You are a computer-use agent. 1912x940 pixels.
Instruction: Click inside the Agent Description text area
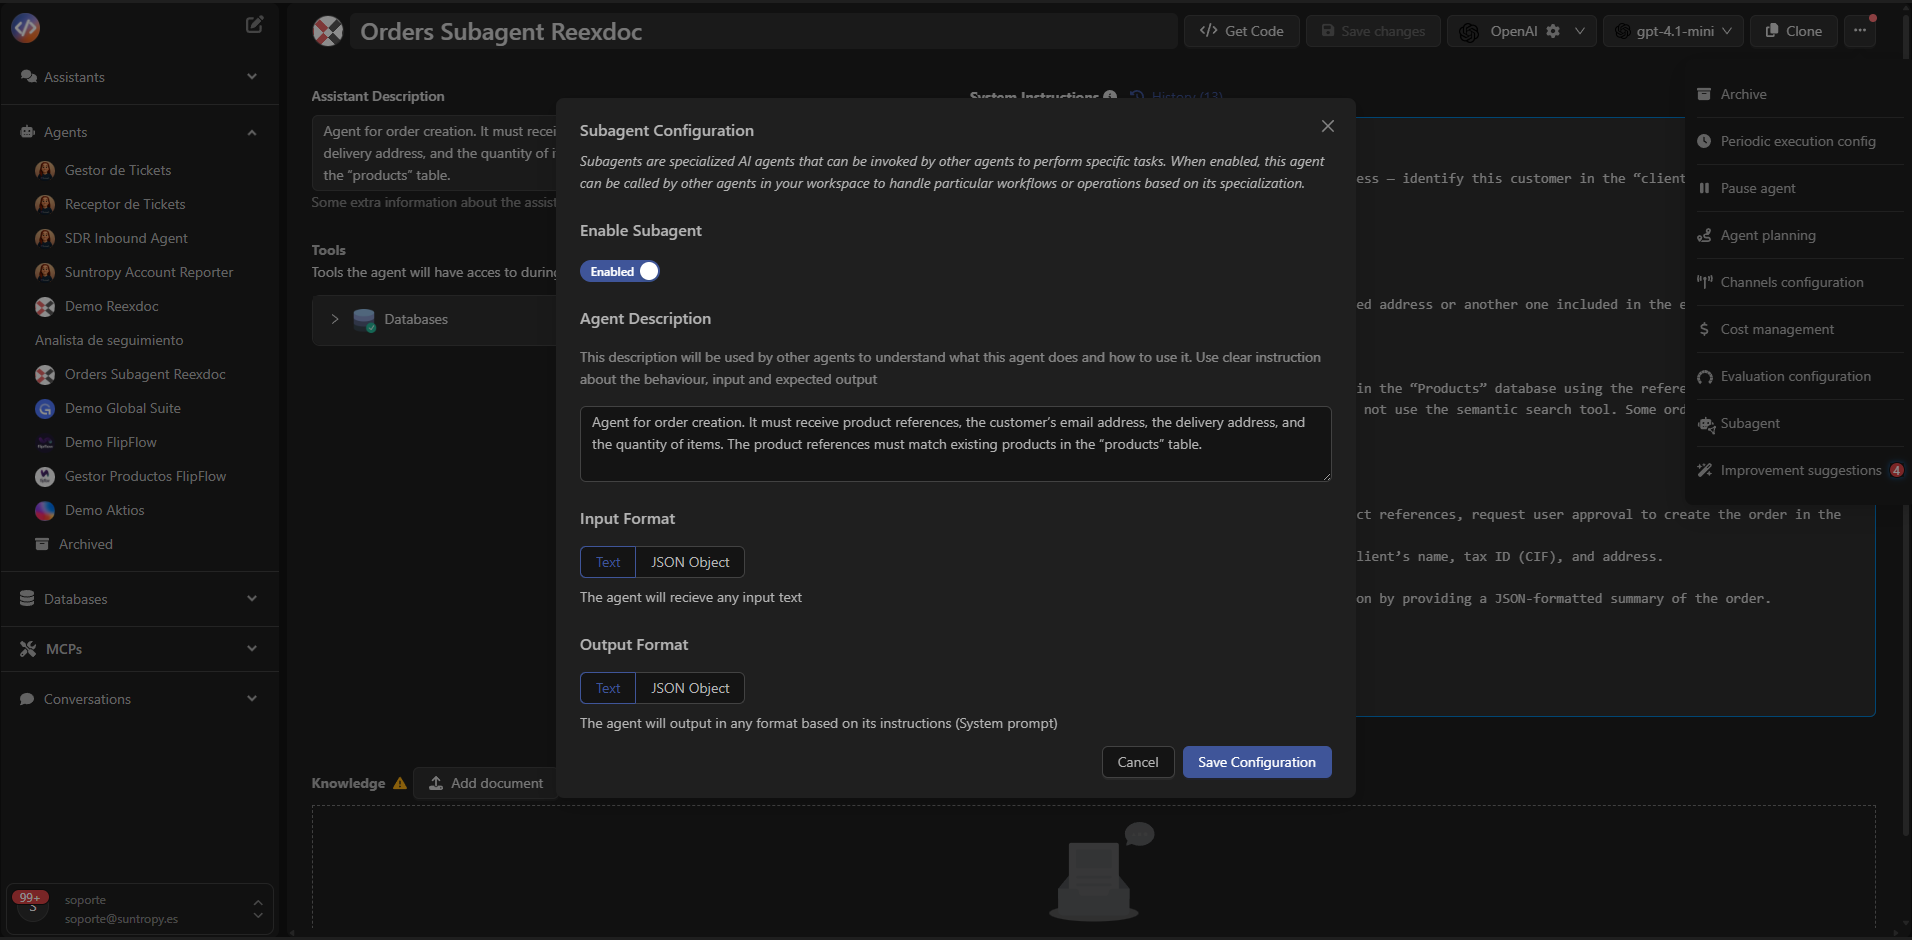pyautogui.click(x=955, y=443)
